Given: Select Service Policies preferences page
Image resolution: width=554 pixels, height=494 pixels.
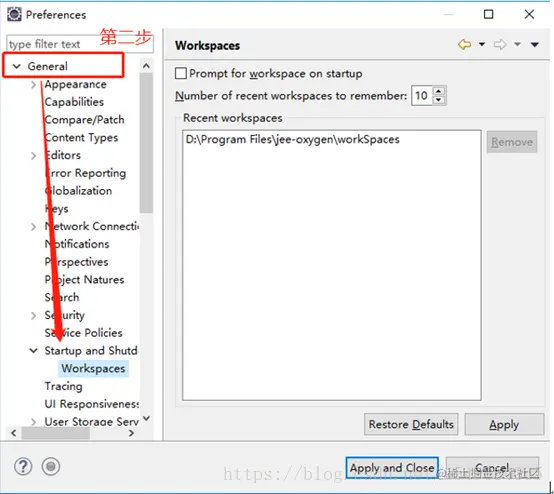Looking at the screenshot, I should coord(83,333).
